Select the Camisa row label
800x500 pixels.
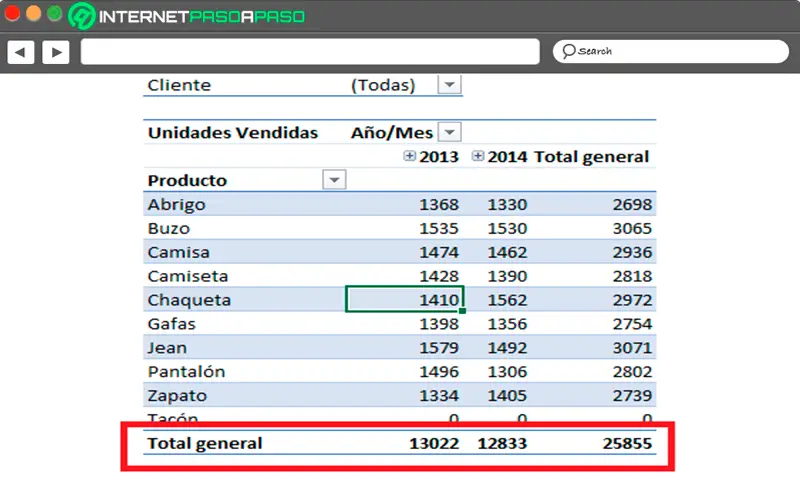[x=179, y=252]
